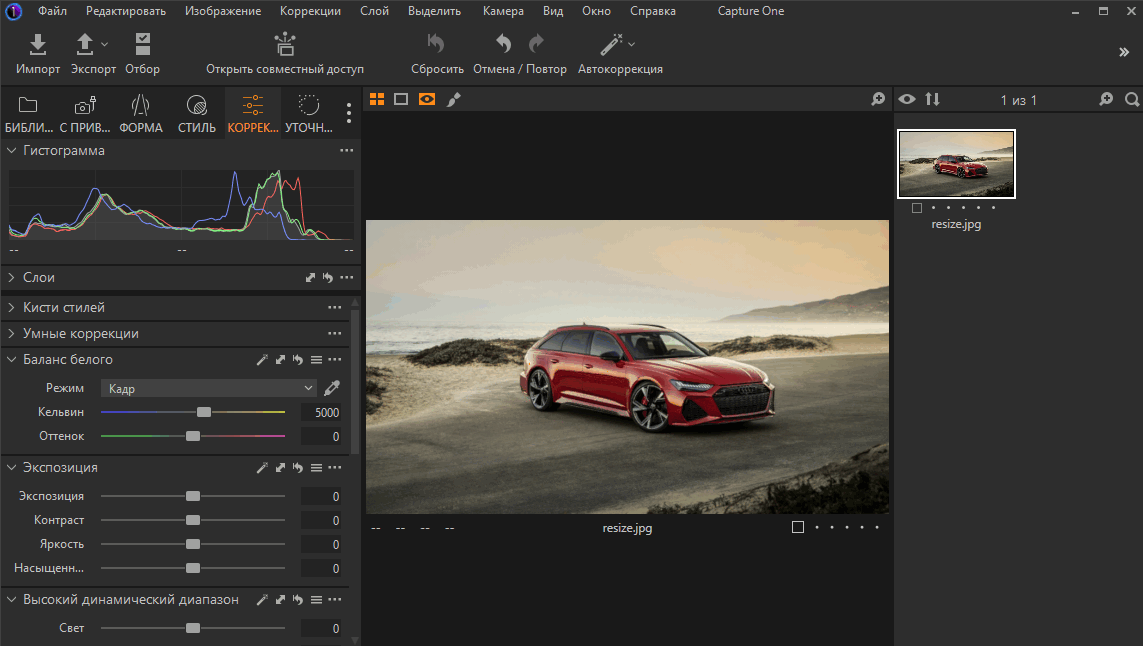Pick the white balance eyedropper
Image resolution: width=1143 pixels, height=646 pixels.
coord(332,387)
